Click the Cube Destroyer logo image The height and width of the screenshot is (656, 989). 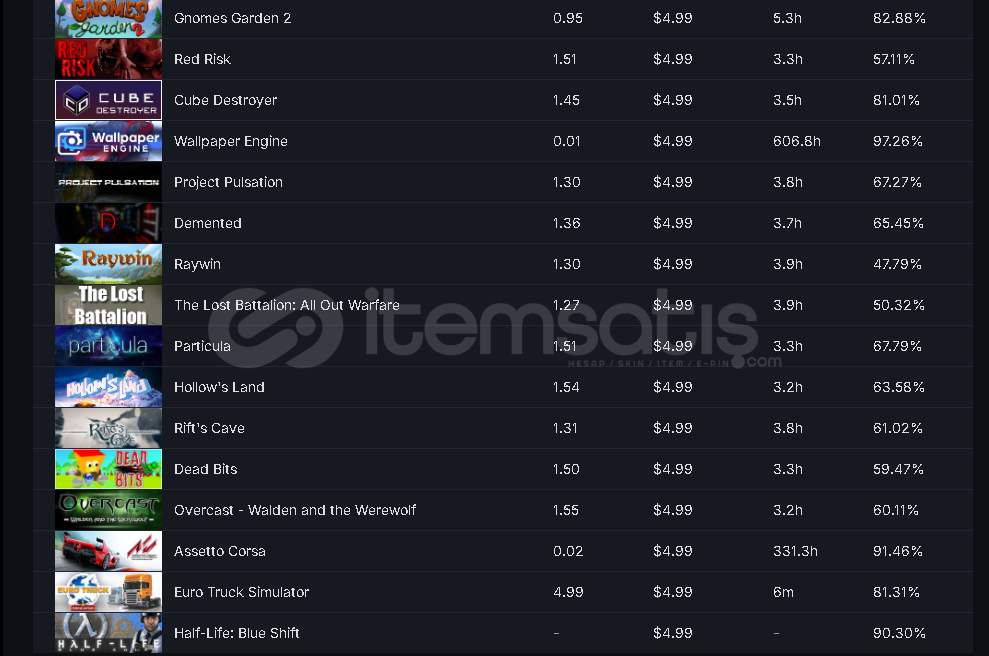point(108,100)
